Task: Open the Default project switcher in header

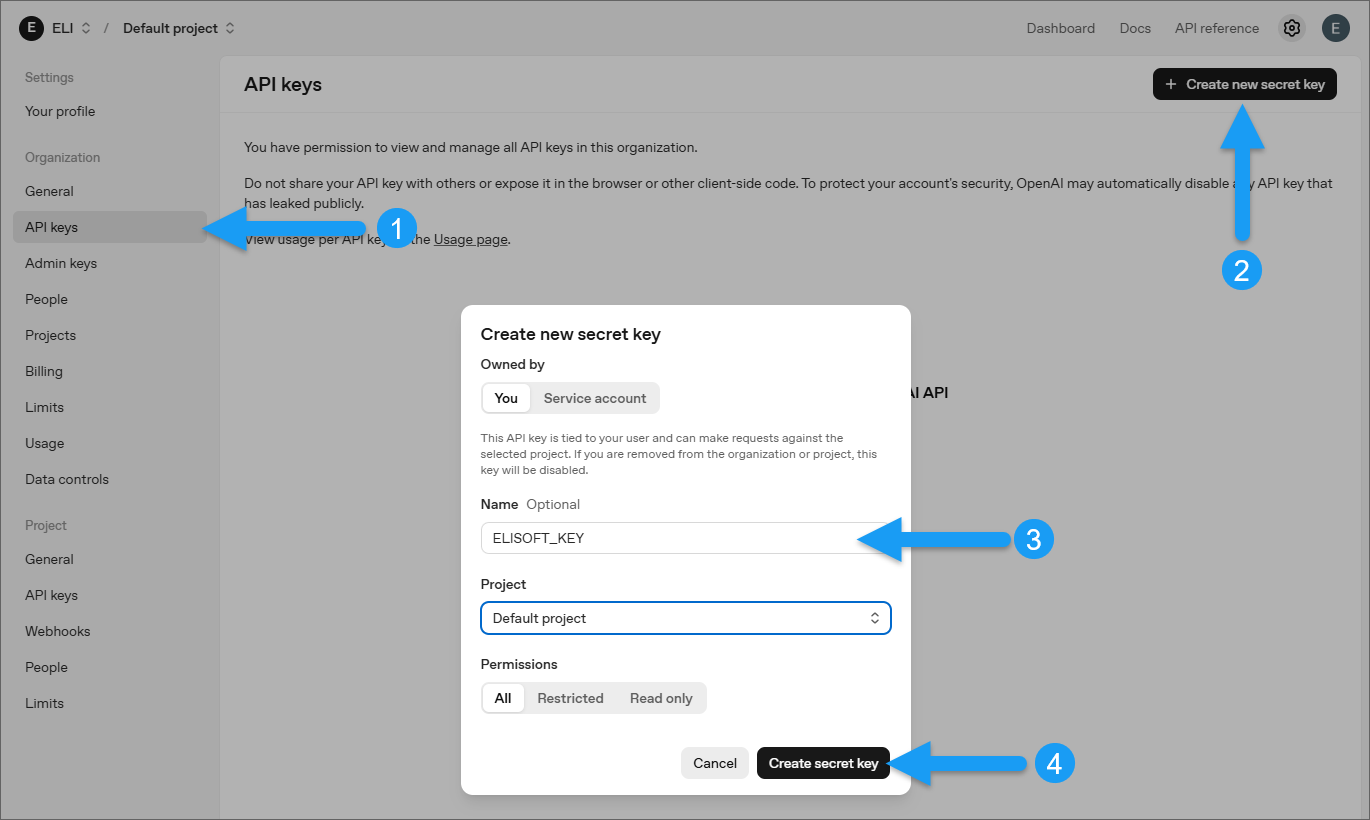Action: [179, 28]
